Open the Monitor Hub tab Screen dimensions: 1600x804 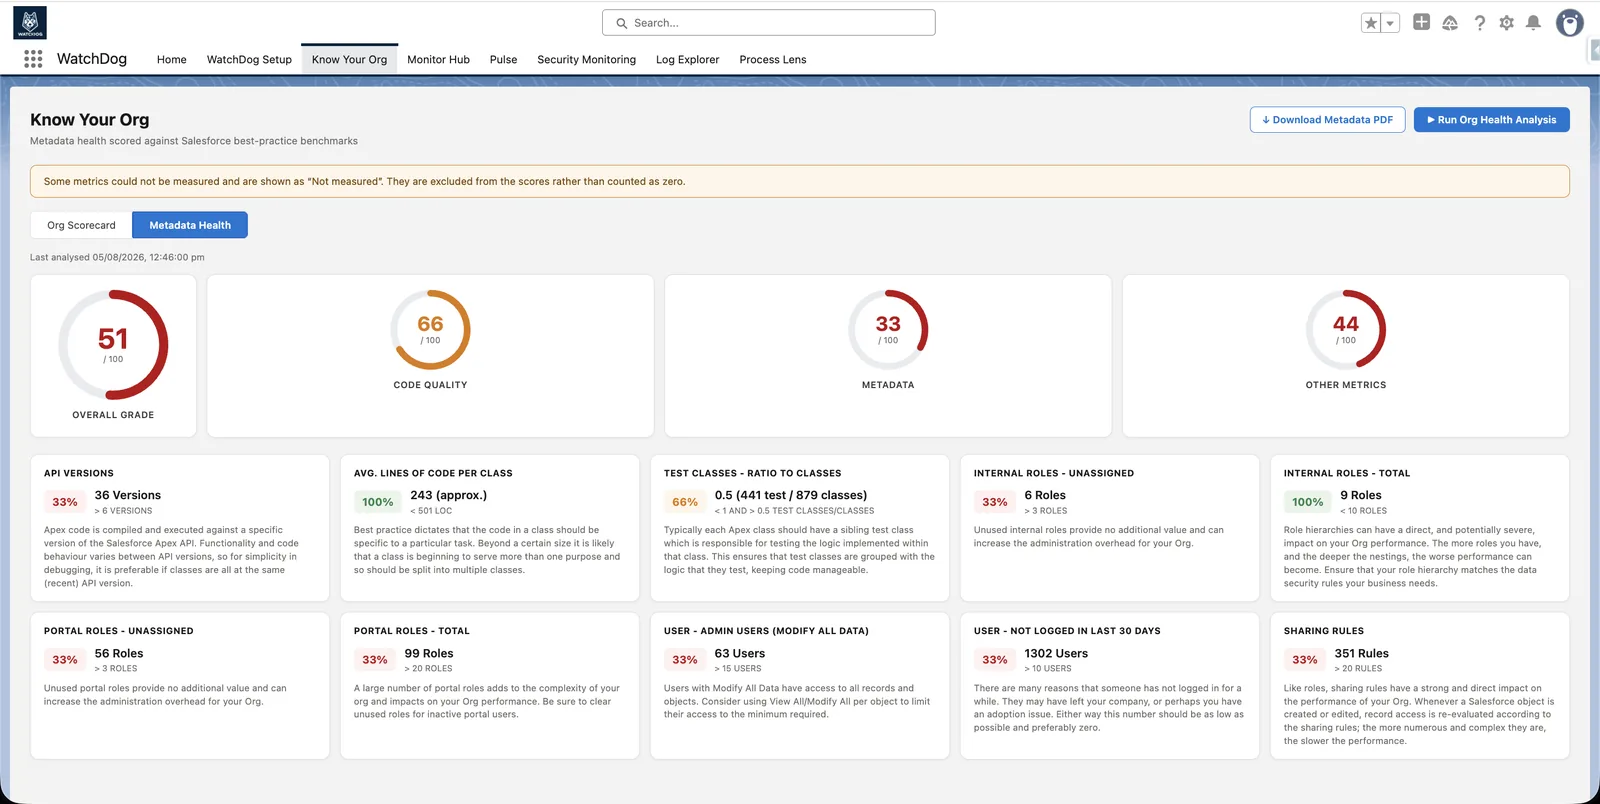click(x=438, y=59)
